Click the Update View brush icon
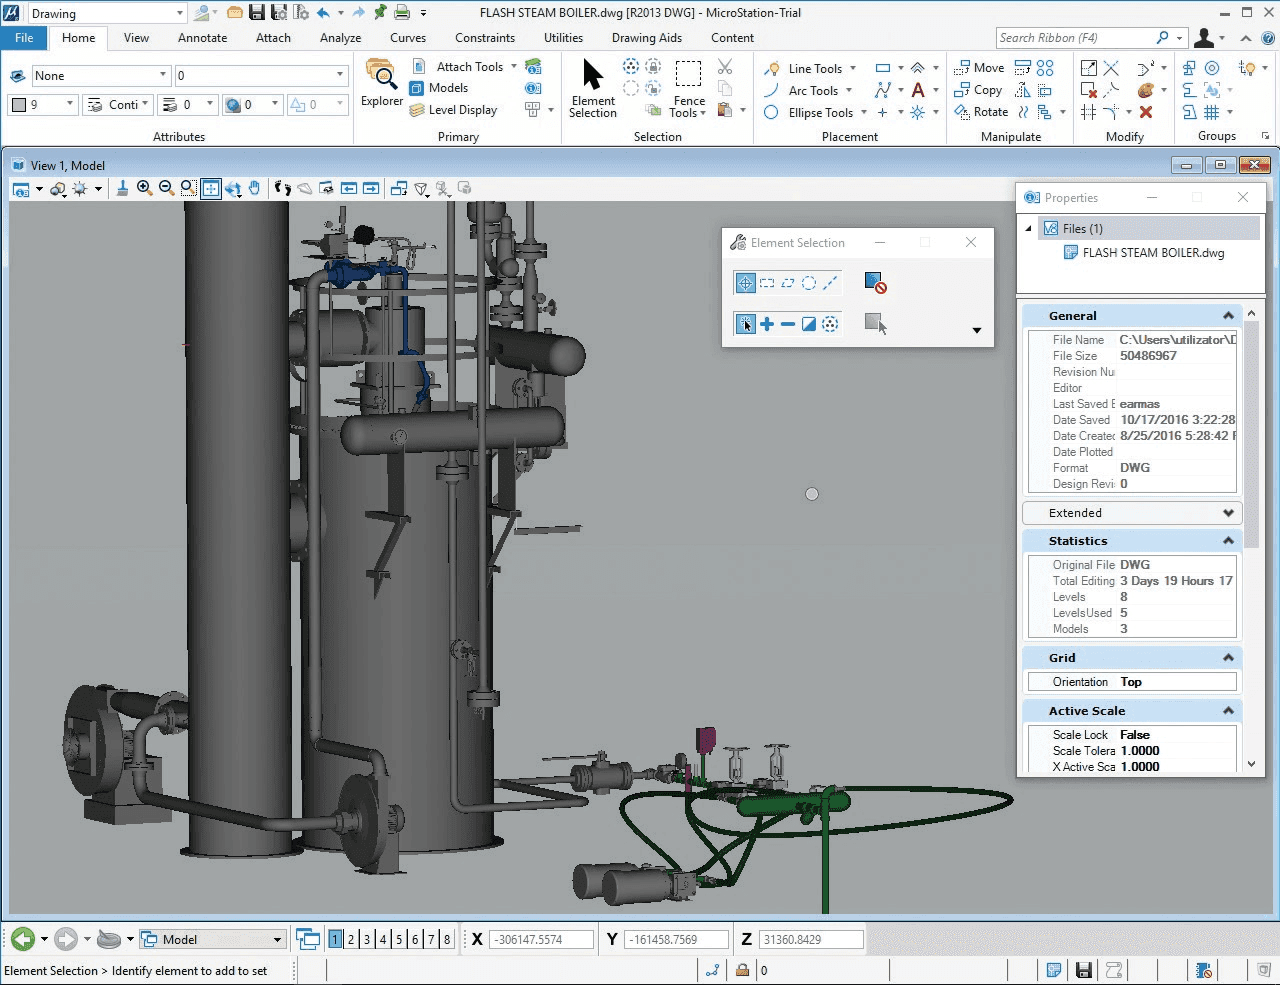This screenshot has height=985, width=1280. pyautogui.click(x=122, y=188)
